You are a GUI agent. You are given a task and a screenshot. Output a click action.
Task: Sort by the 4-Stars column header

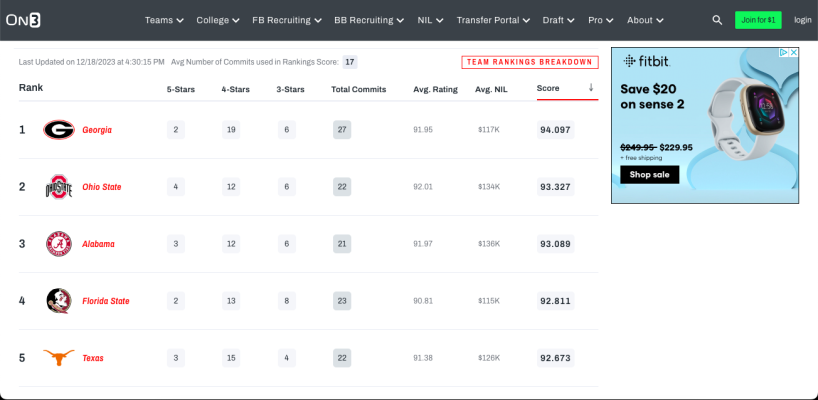235,89
